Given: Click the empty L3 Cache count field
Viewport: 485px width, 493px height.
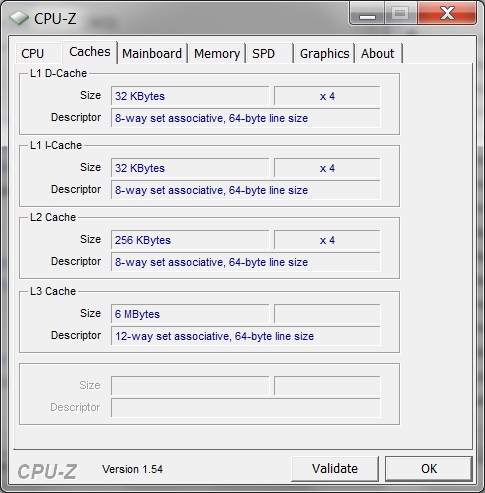Looking at the screenshot, I should tap(327, 314).
